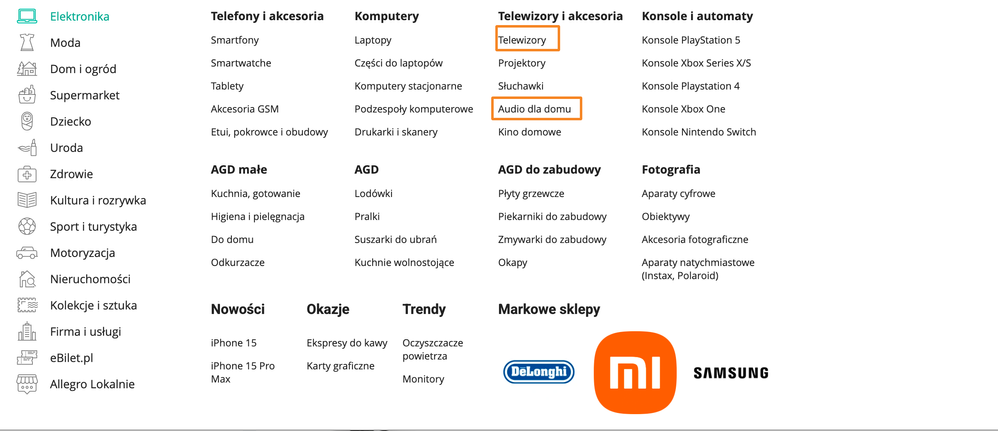Image resolution: width=998 pixels, height=431 pixels.
Task: Select Elektronika in the category sidebar
Action: click(x=80, y=17)
